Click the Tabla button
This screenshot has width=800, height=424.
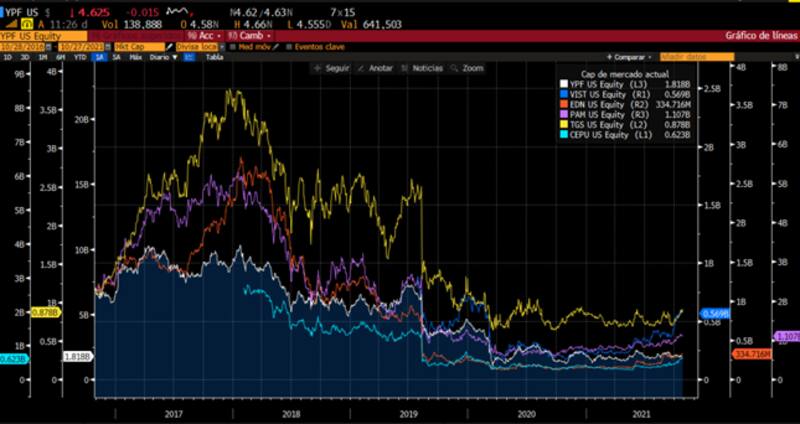coord(213,57)
